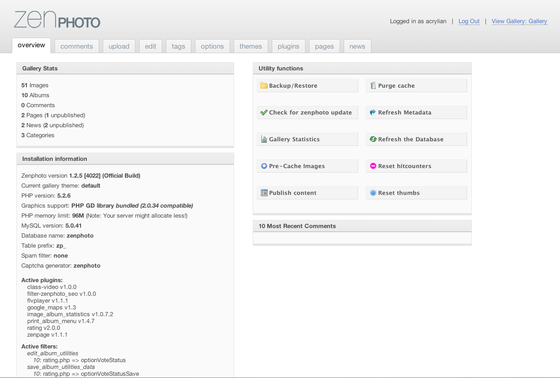Click the Pre-Cache Images circle icon

[x=264, y=166]
